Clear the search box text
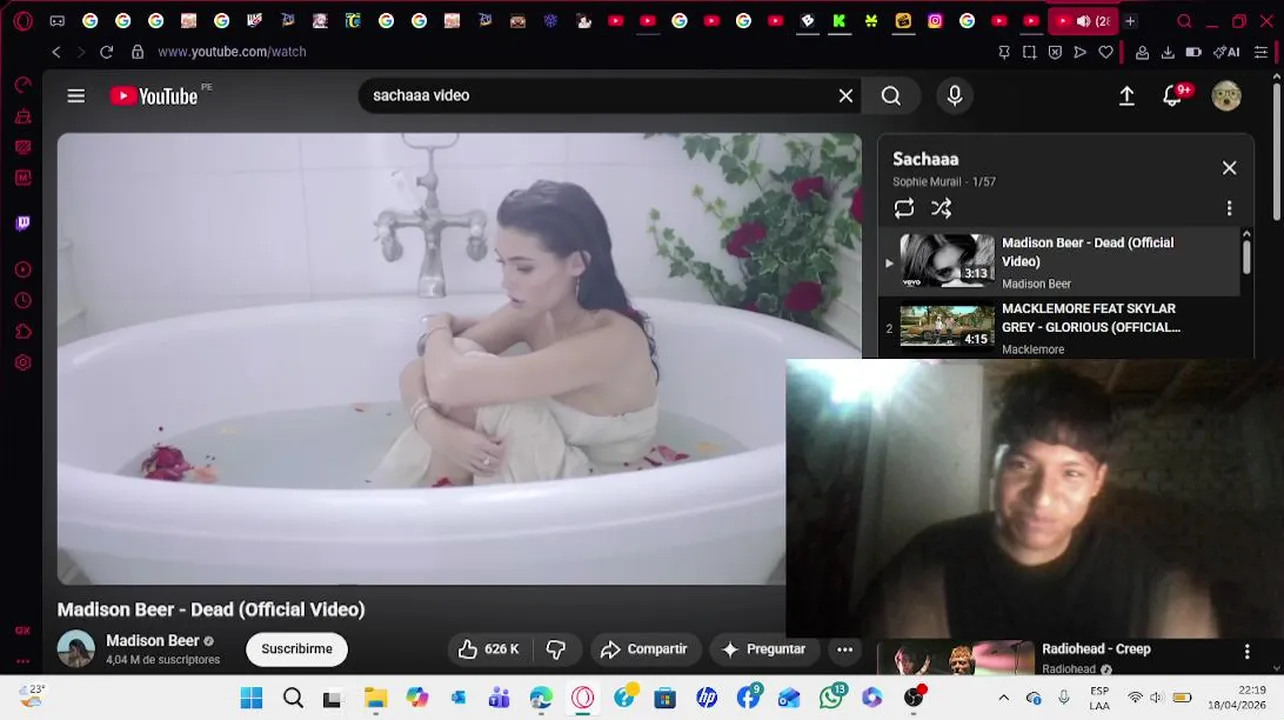Image resolution: width=1284 pixels, height=720 pixels. (x=846, y=96)
